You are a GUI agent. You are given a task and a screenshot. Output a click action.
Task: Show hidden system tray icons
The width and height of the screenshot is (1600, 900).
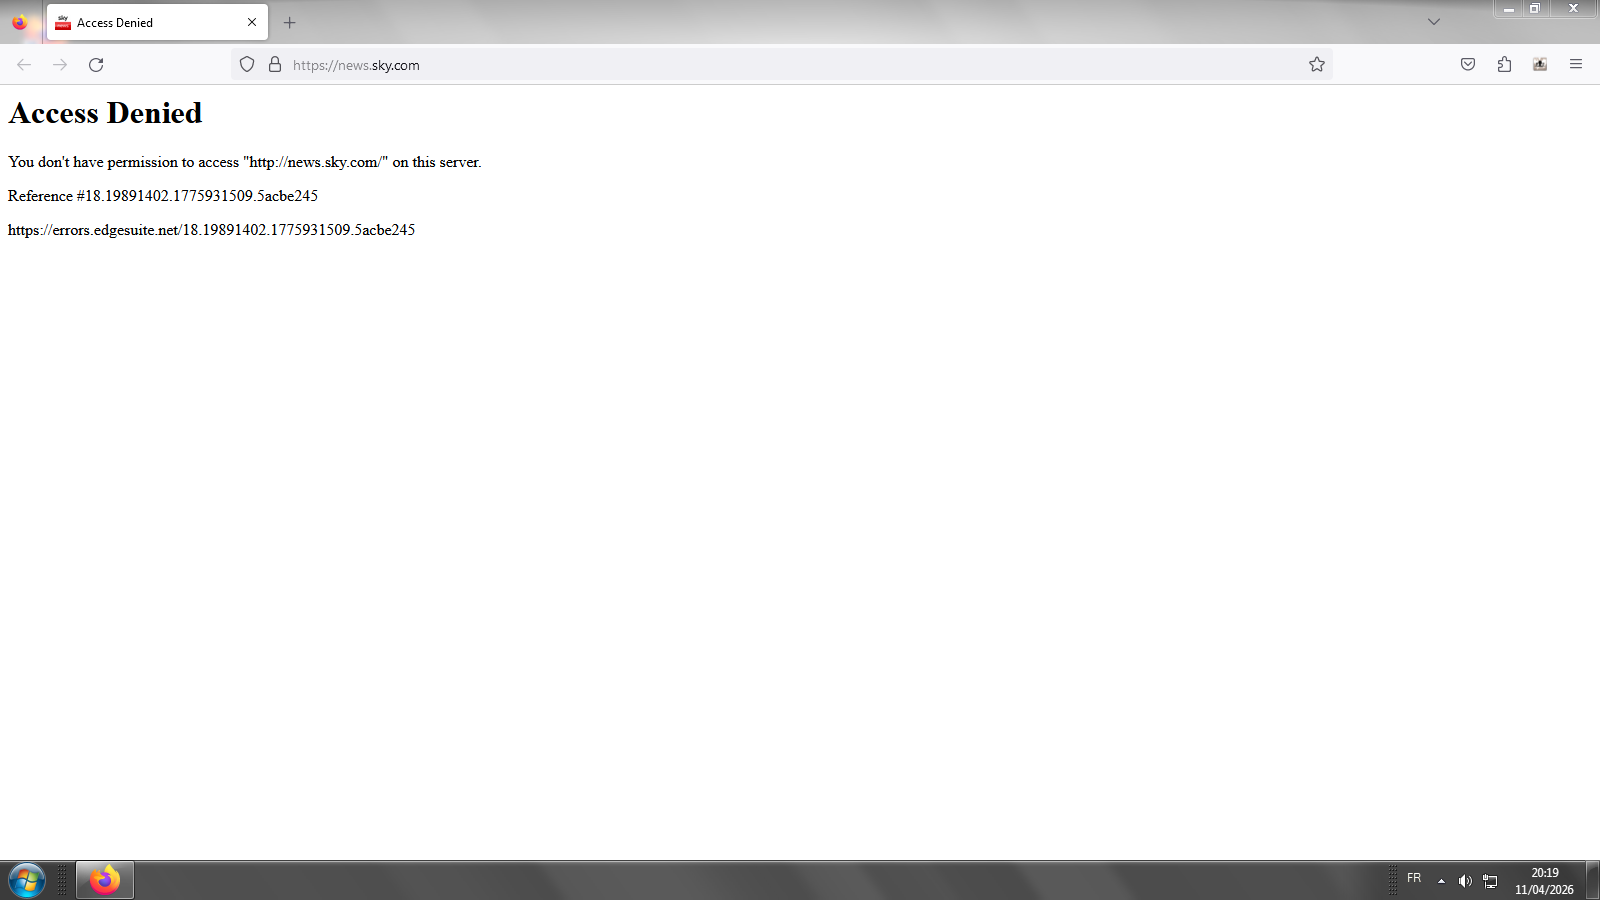coord(1441,881)
